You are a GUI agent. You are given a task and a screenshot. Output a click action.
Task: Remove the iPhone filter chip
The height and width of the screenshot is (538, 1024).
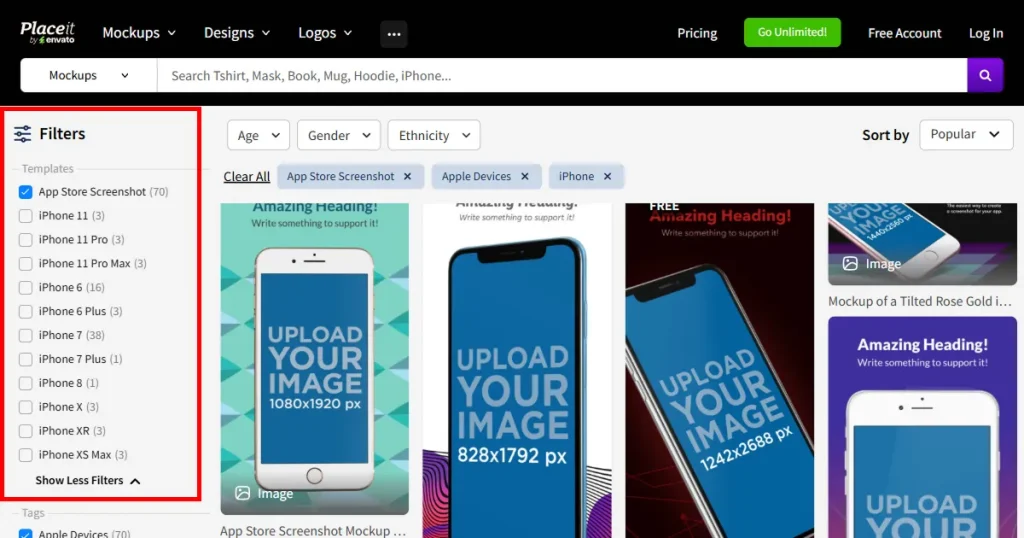[607, 176]
